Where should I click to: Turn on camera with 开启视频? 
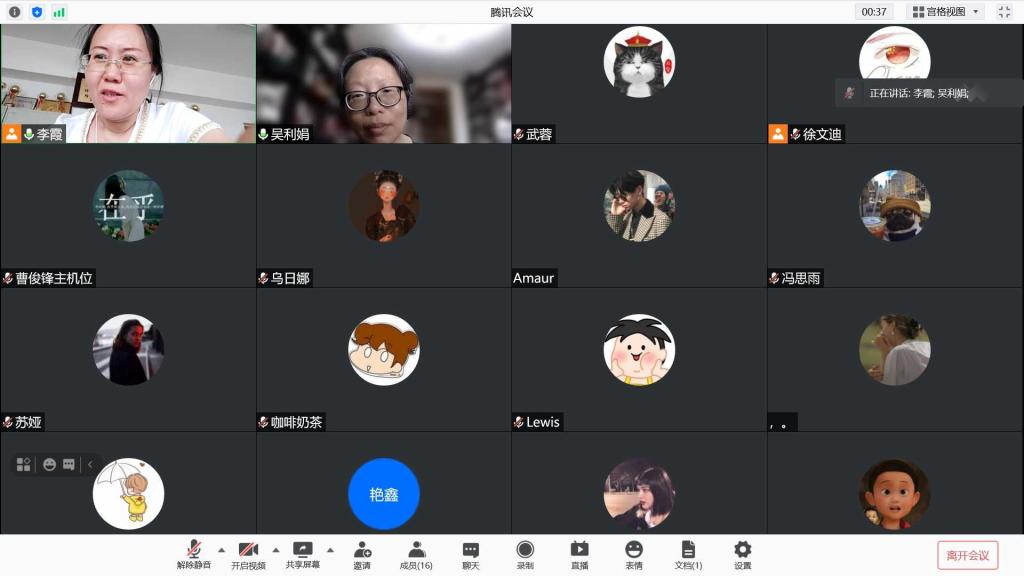[x=248, y=554]
